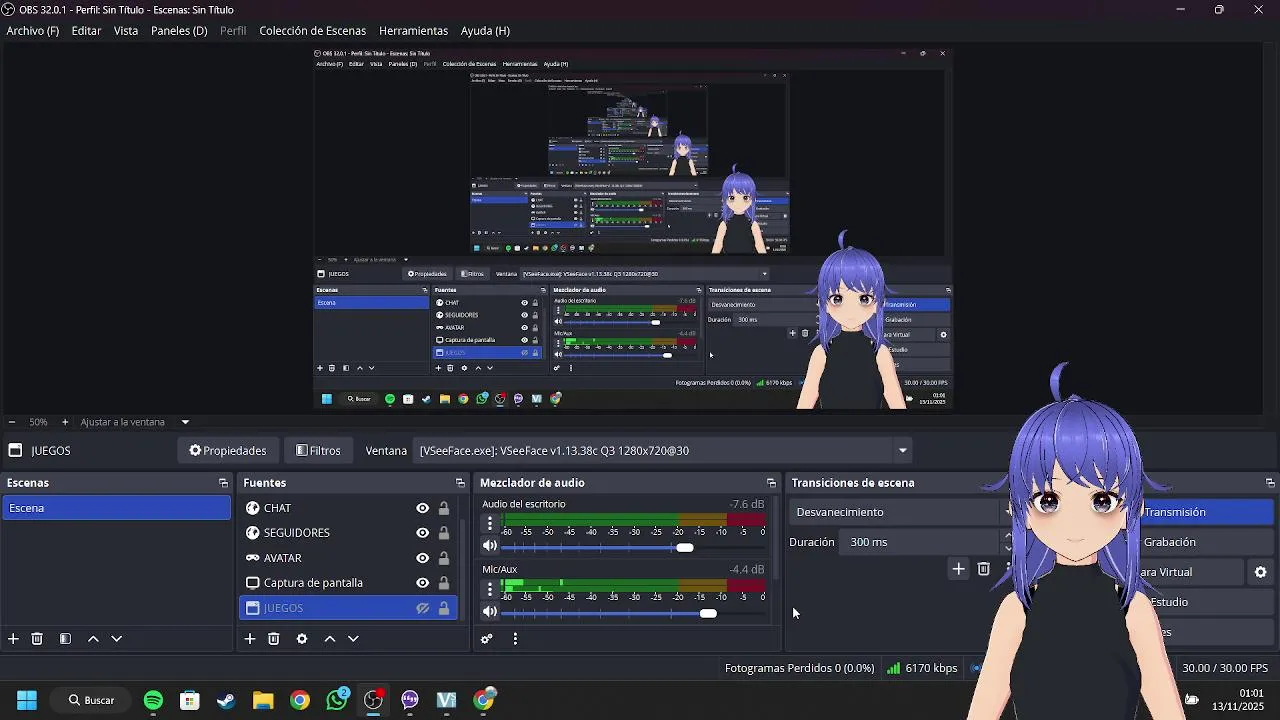
Task: Open WhatsApp from taskbar
Action: coord(337,700)
